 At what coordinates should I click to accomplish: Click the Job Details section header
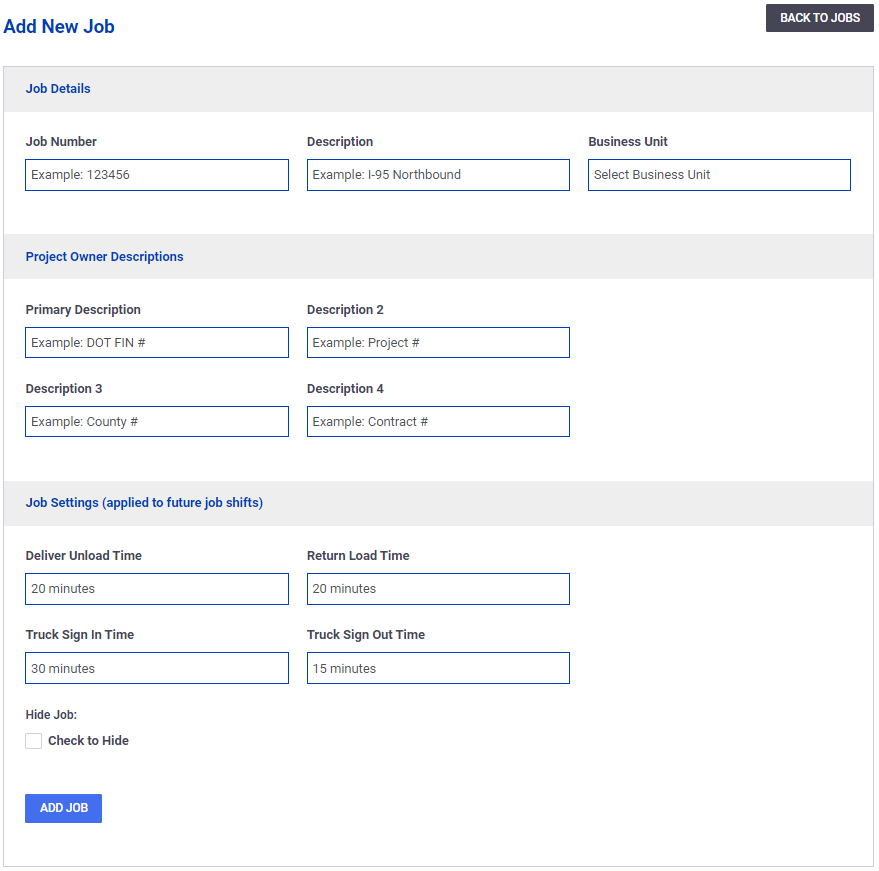pyautogui.click(x=58, y=89)
